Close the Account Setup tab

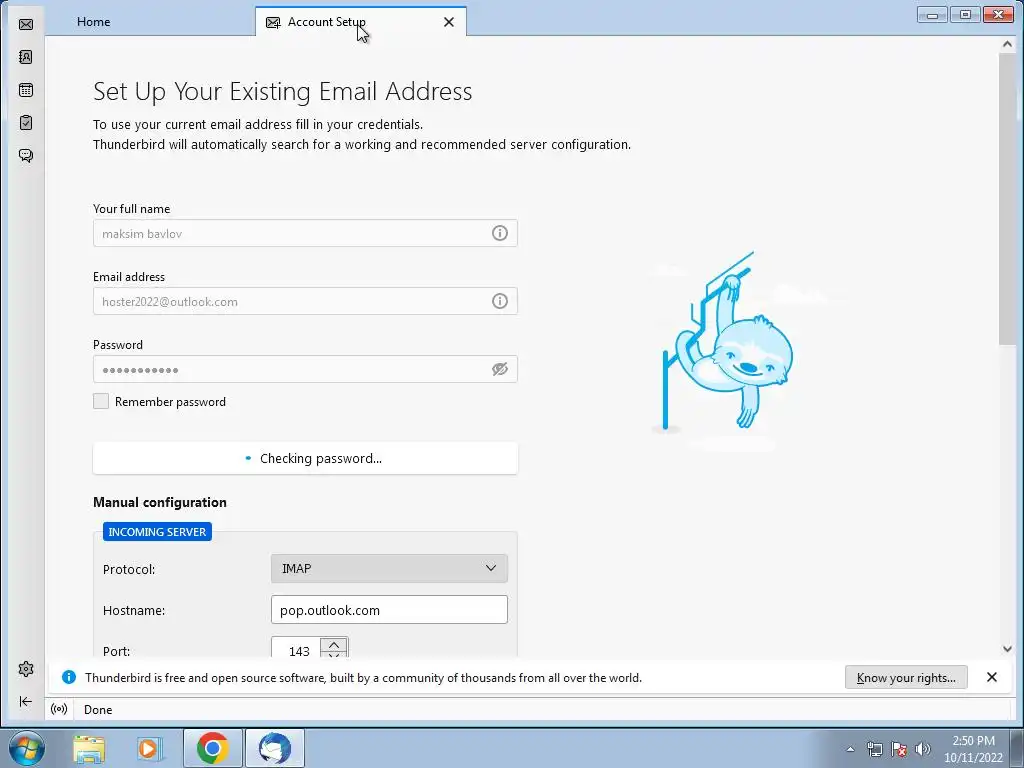click(449, 22)
